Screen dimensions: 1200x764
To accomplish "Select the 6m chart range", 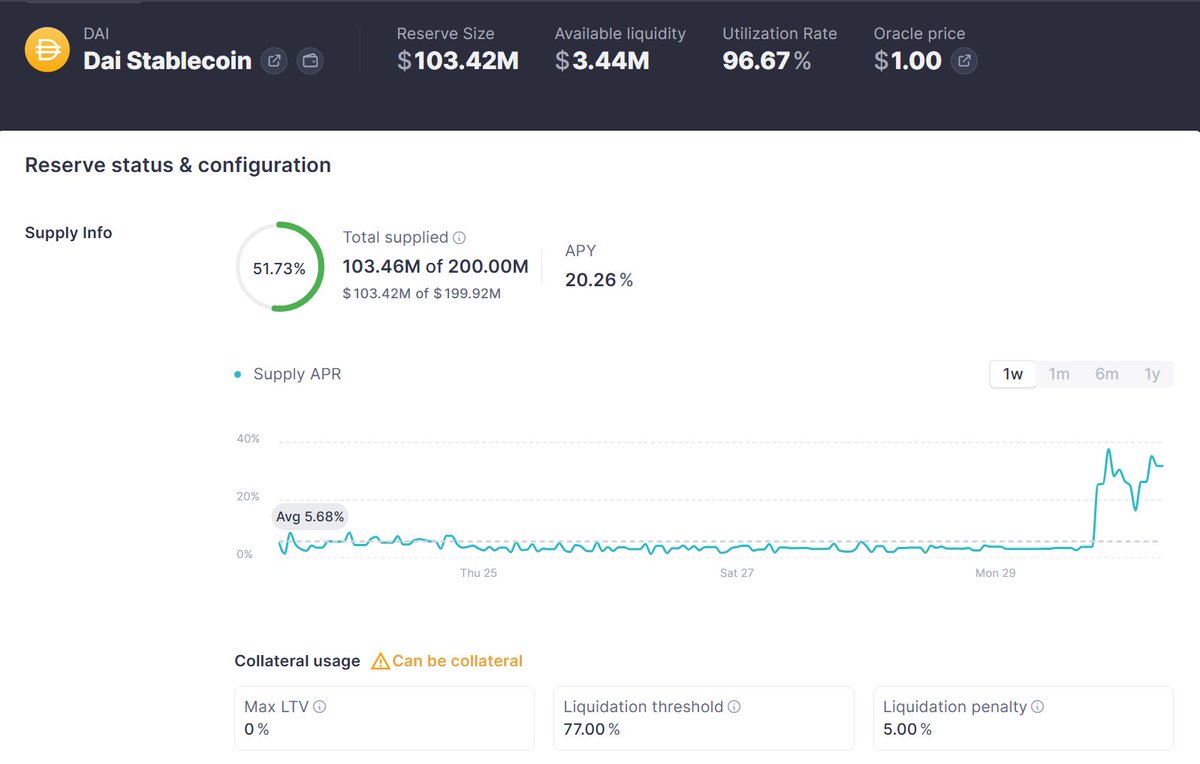I will coord(1106,374).
